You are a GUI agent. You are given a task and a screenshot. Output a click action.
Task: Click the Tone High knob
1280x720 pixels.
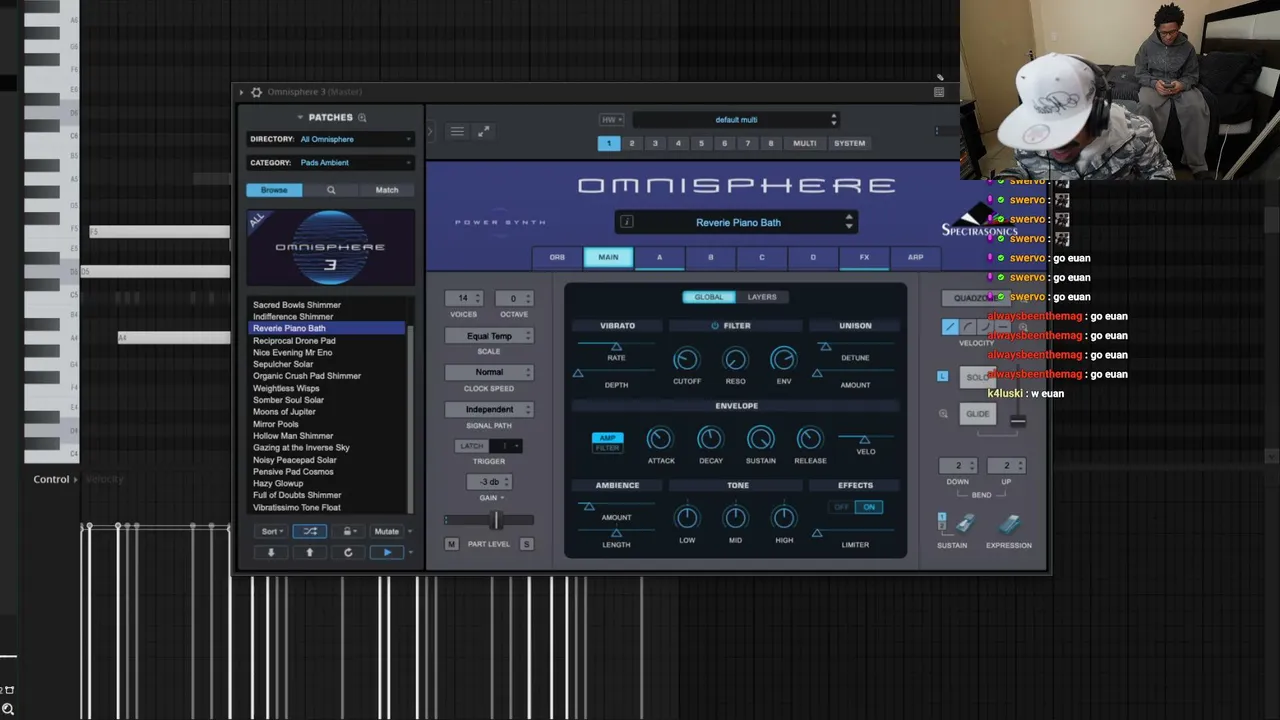click(784, 517)
